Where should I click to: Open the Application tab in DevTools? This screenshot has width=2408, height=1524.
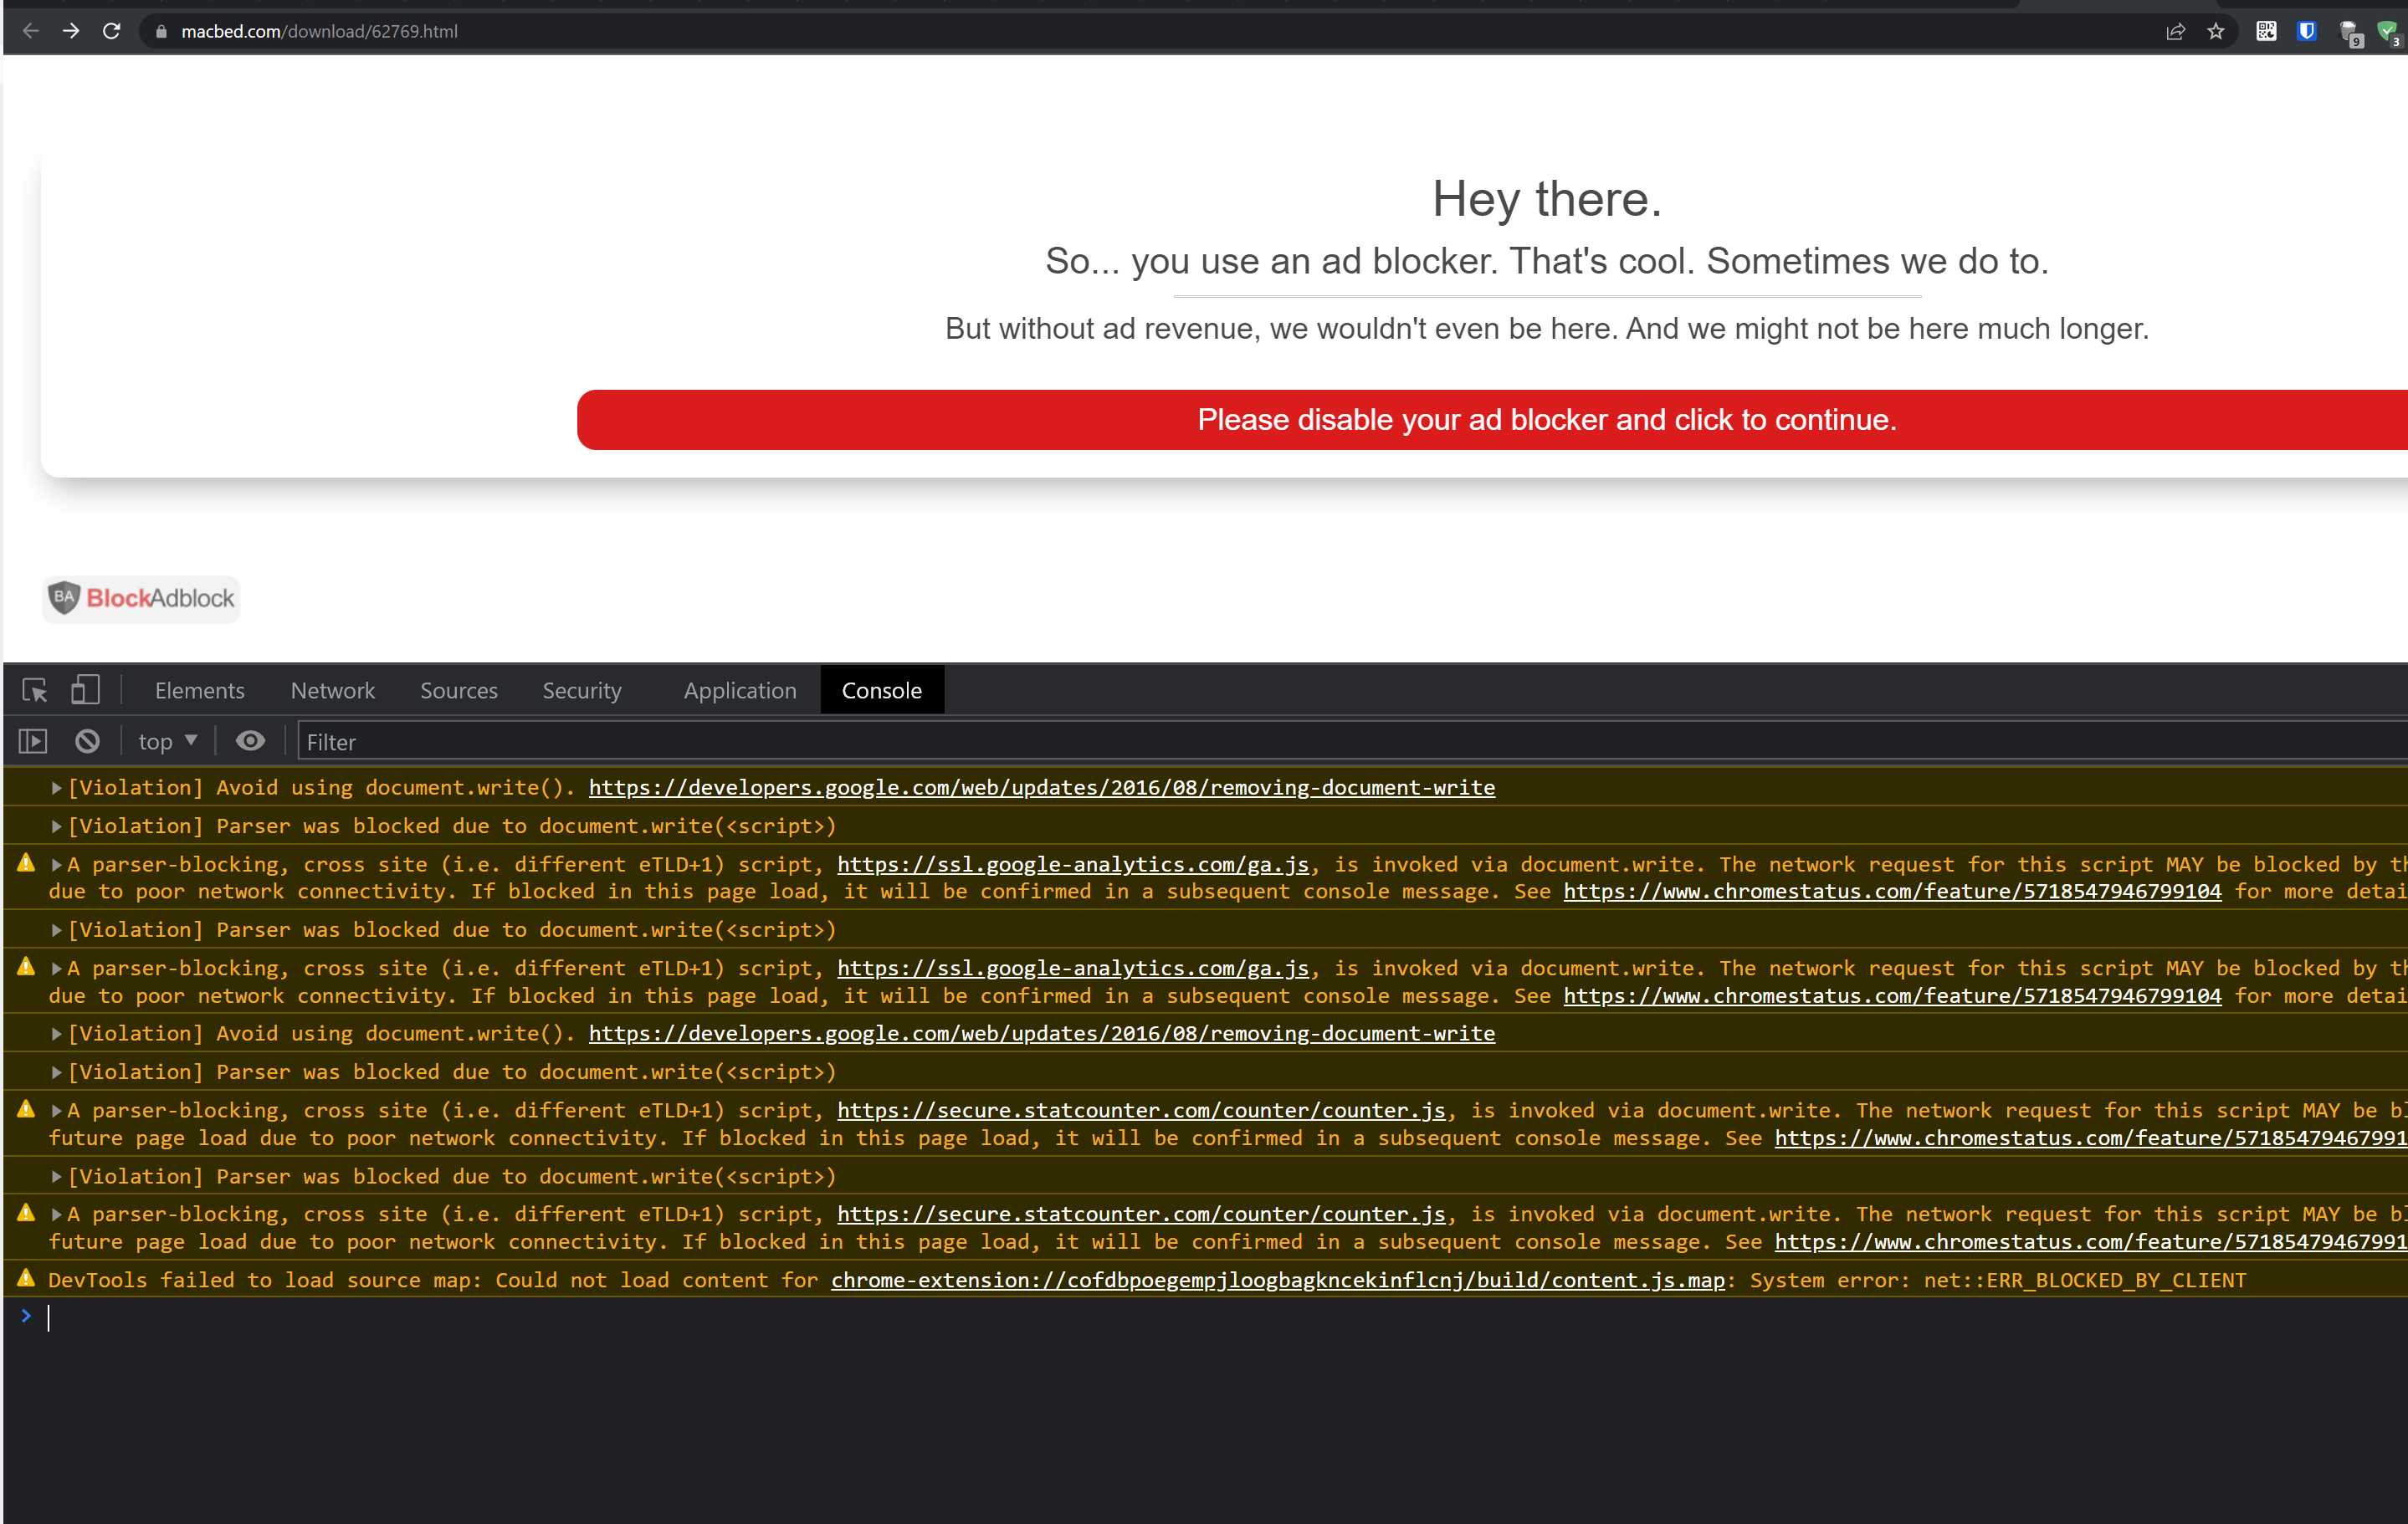[739, 690]
